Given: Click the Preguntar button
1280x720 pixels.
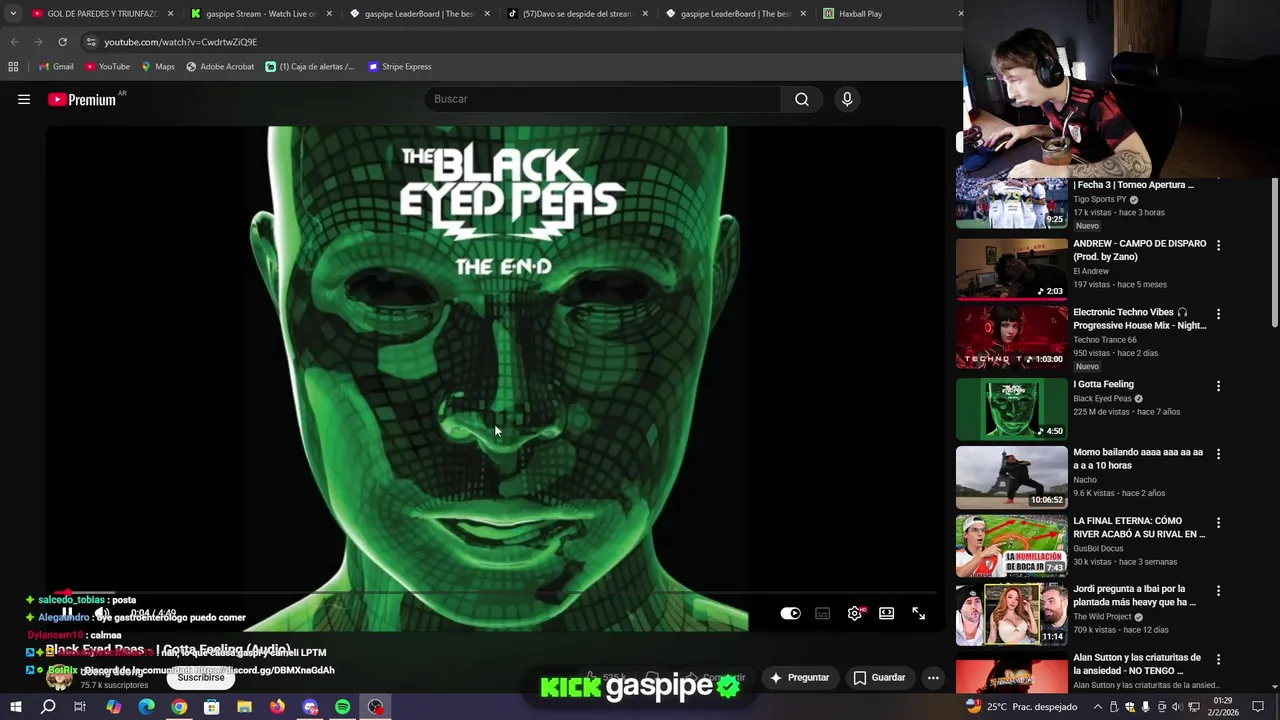Looking at the screenshot, I should tap(799, 677).
